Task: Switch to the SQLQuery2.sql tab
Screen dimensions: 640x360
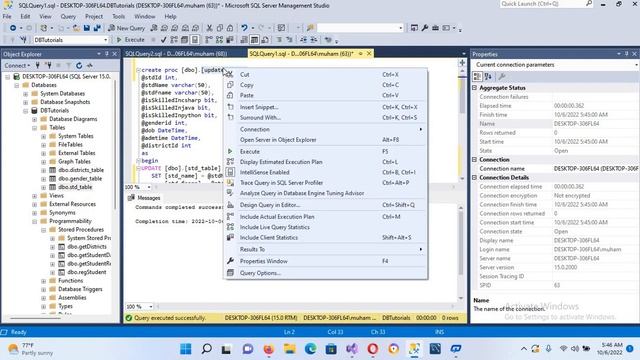Action: [176, 53]
